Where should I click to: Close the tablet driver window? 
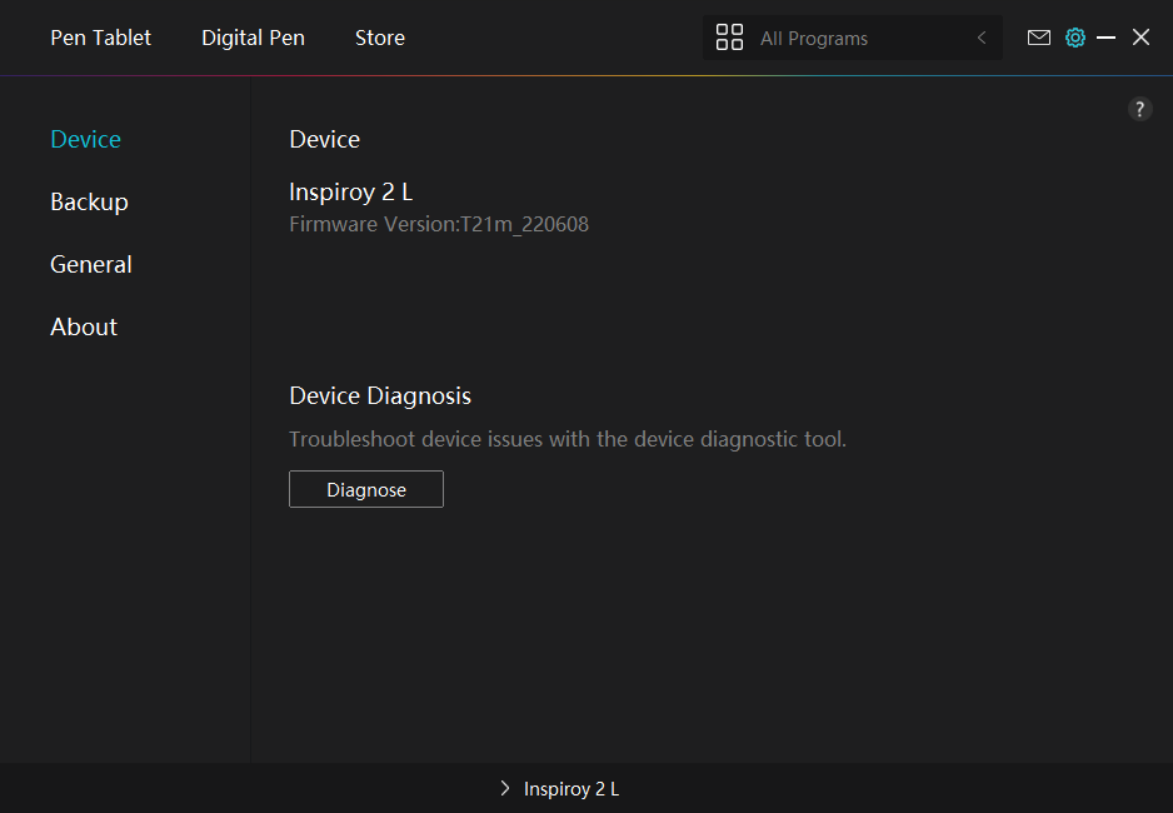1141,38
